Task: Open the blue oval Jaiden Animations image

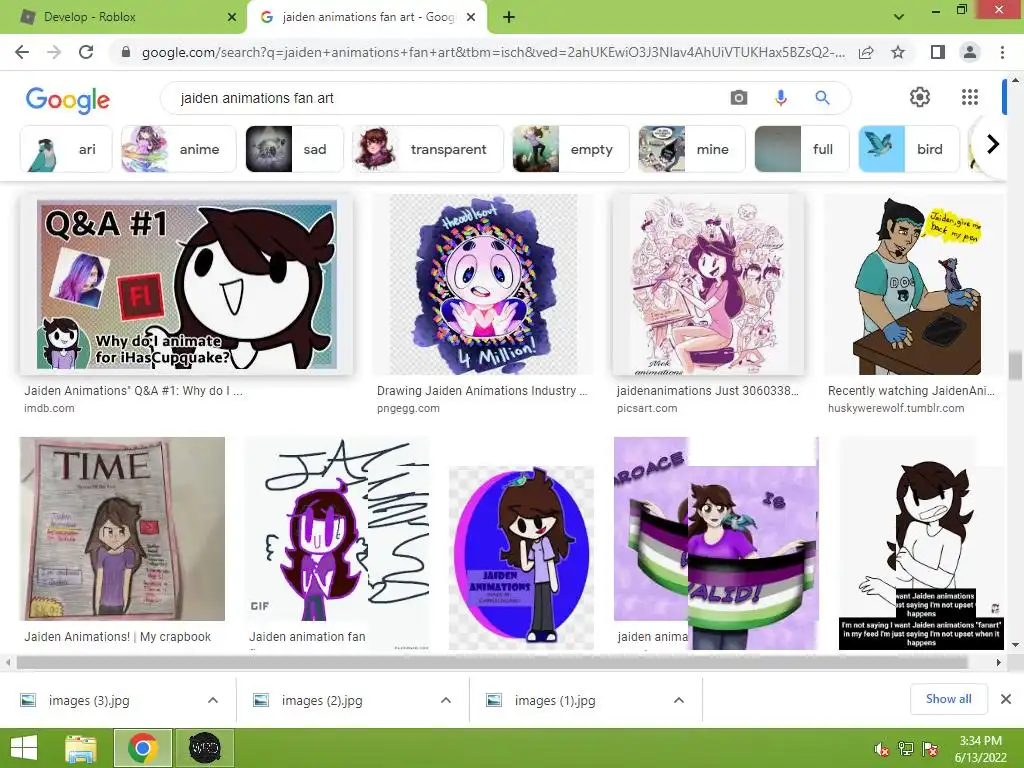Action: click(522, 557)
